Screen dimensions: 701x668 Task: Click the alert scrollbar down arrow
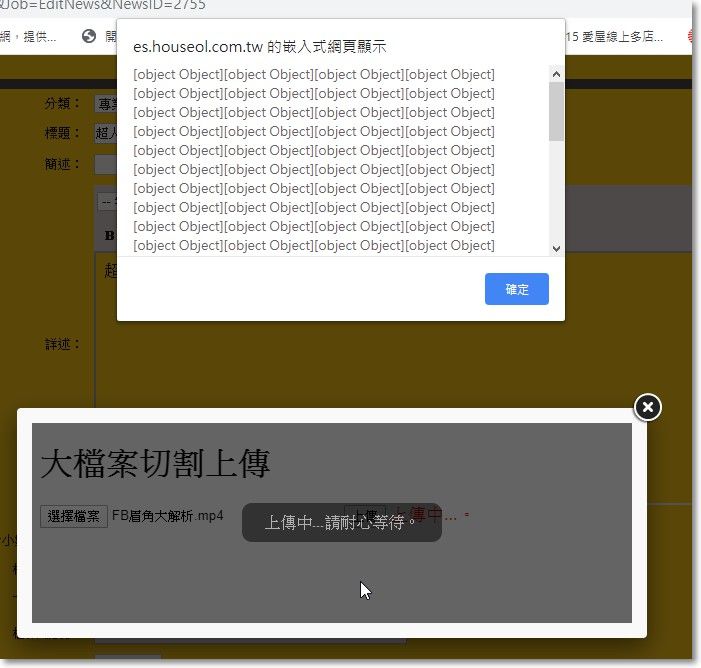[556, 247]
